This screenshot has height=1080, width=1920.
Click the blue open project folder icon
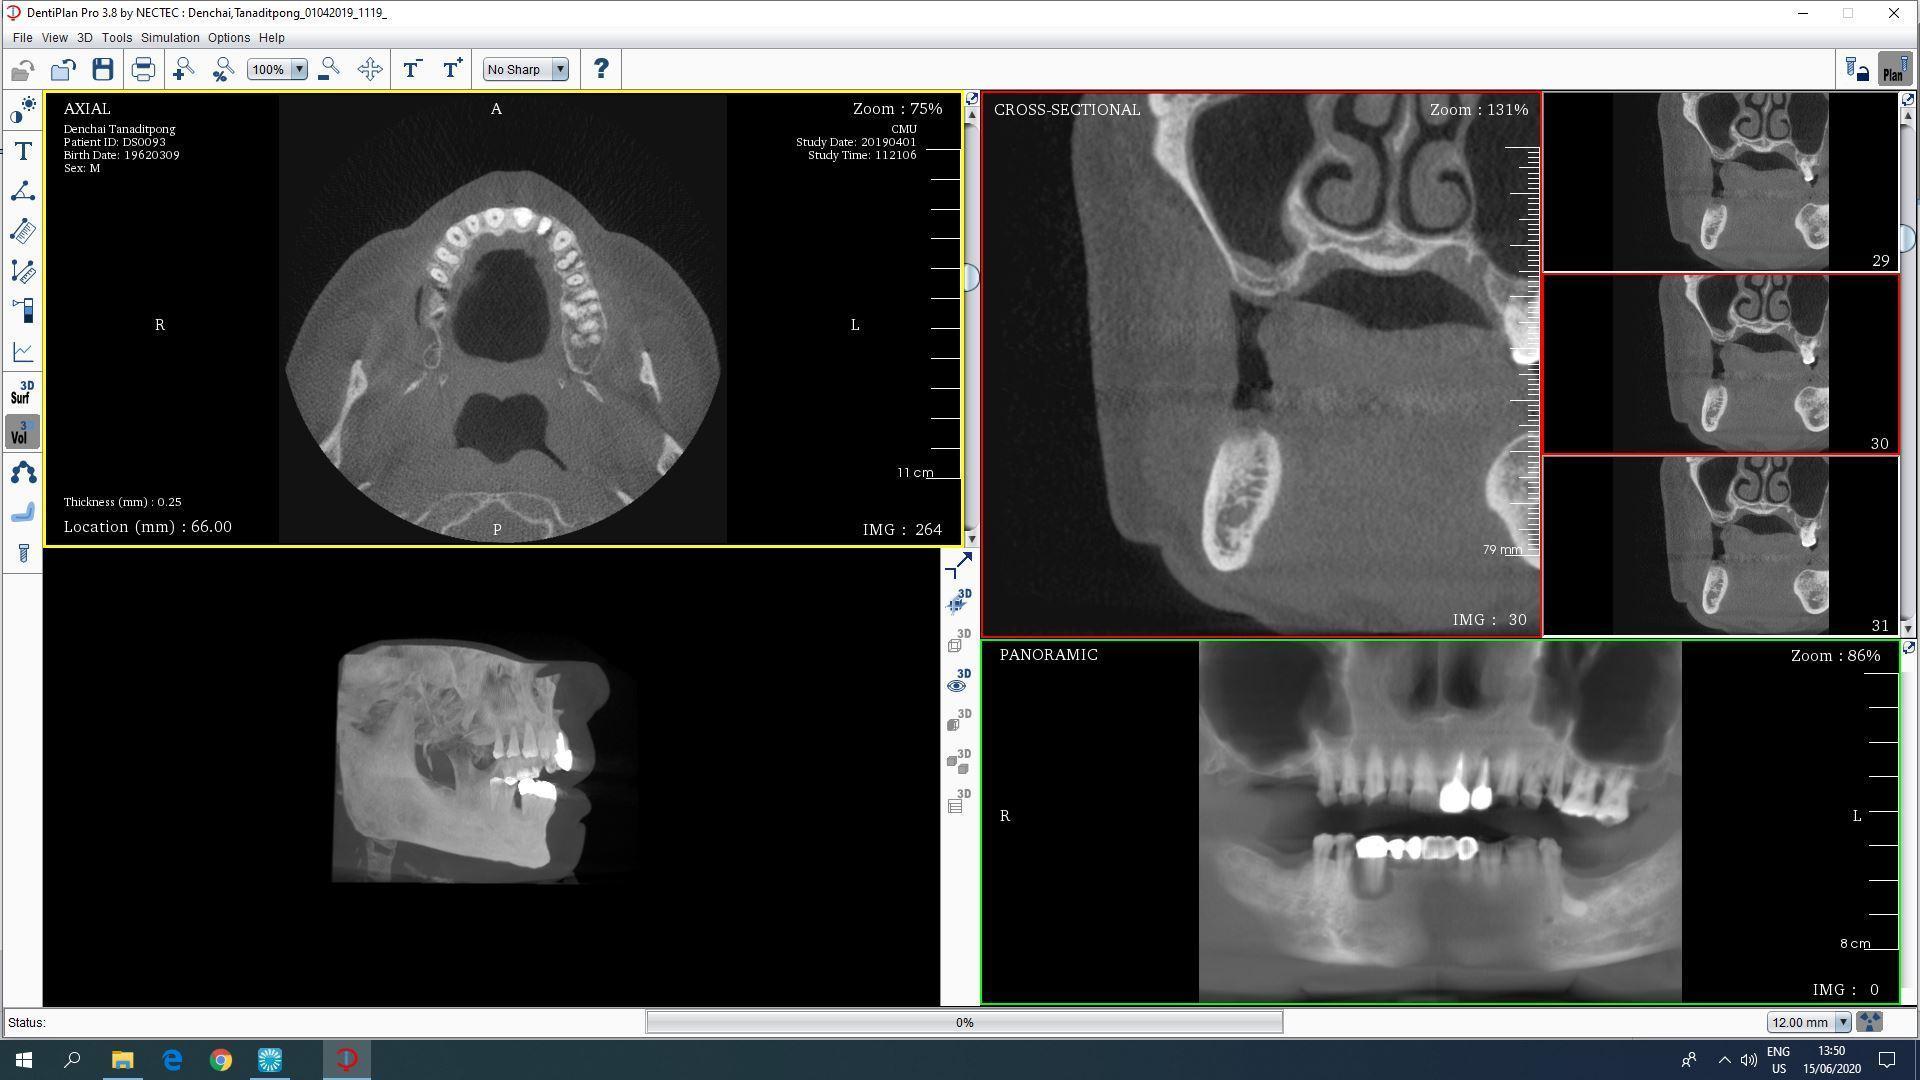pos(63,69)
